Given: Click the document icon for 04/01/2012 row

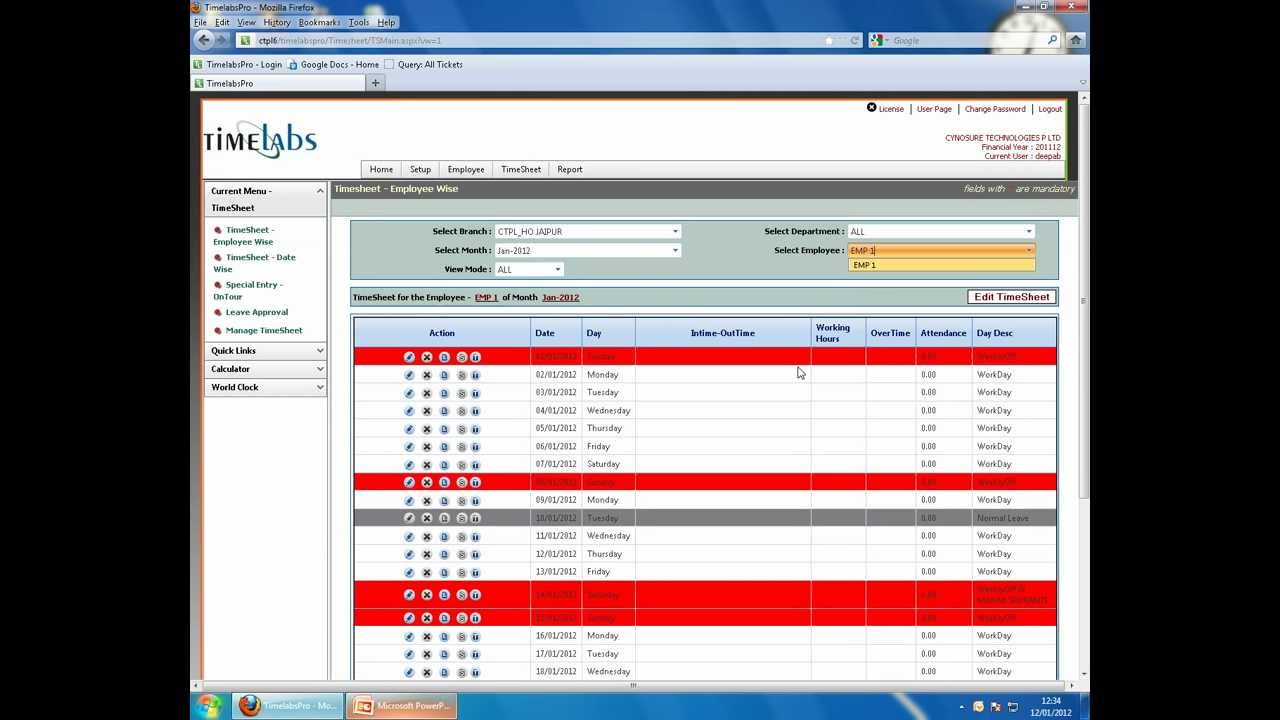Looking at the screenshot, I should coord(444,411).
